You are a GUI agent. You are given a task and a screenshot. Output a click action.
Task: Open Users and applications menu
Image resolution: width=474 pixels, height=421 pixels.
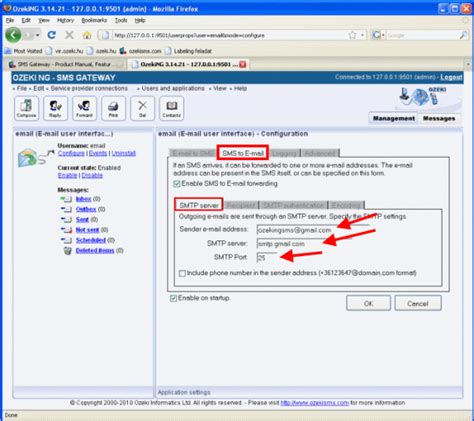pos(173,88)
